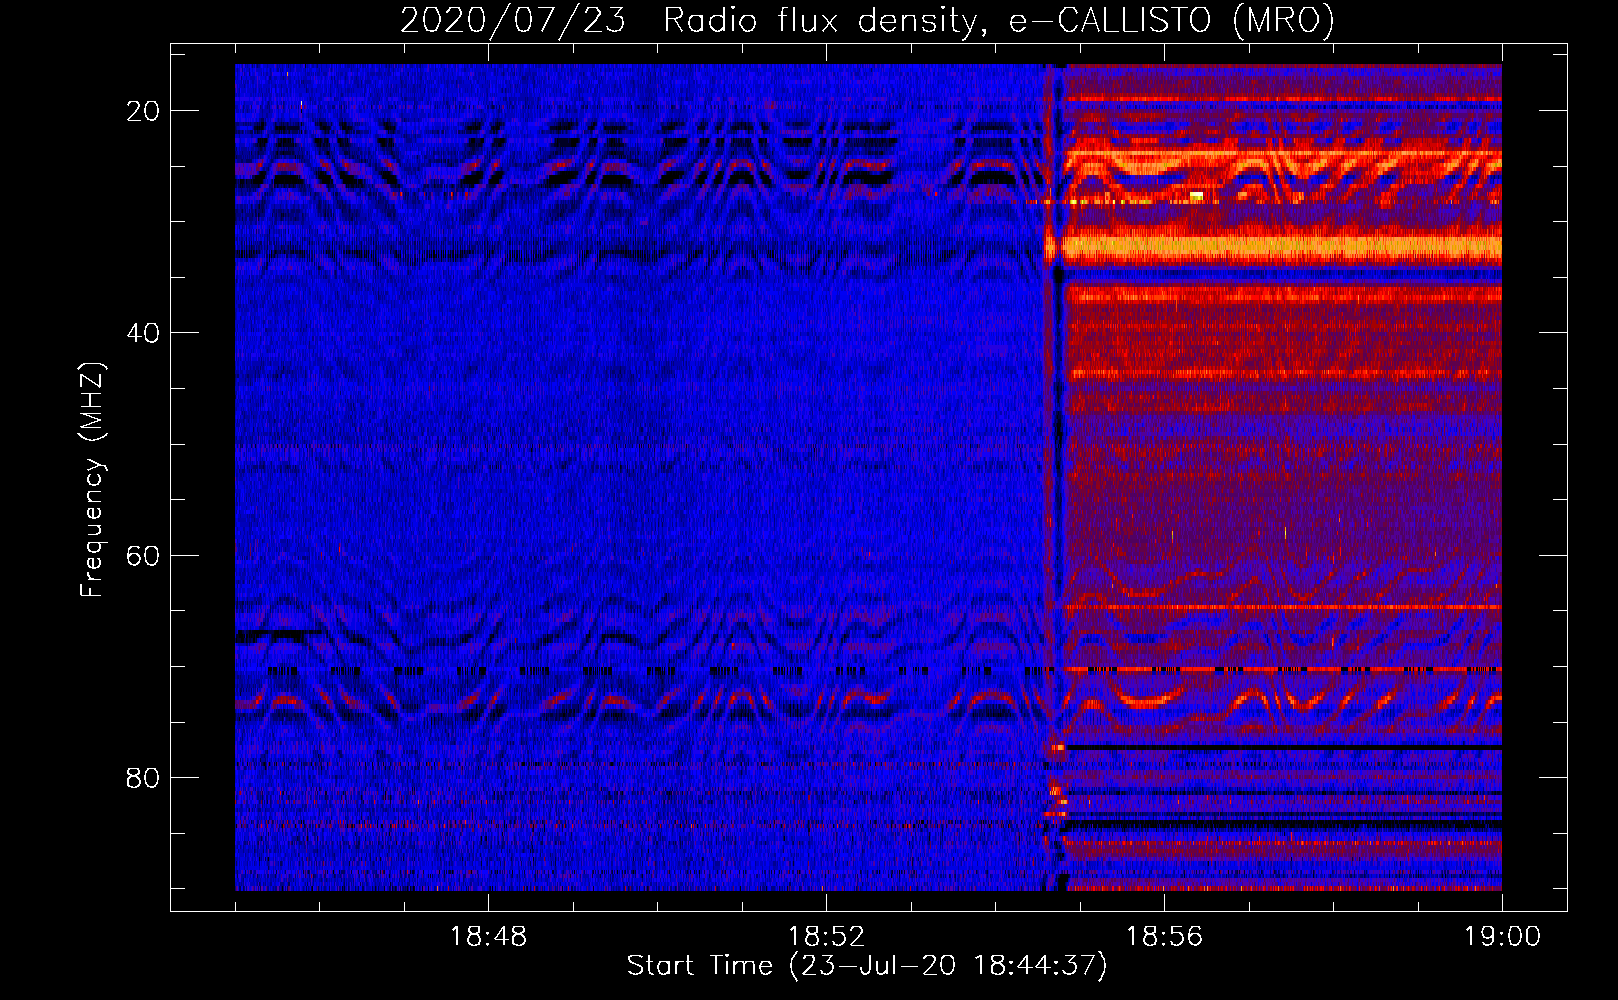Viewport: 1618px width, 1000px height.
Task: Click the 19:00 time tick label
Action: (x=1502, y=937)
